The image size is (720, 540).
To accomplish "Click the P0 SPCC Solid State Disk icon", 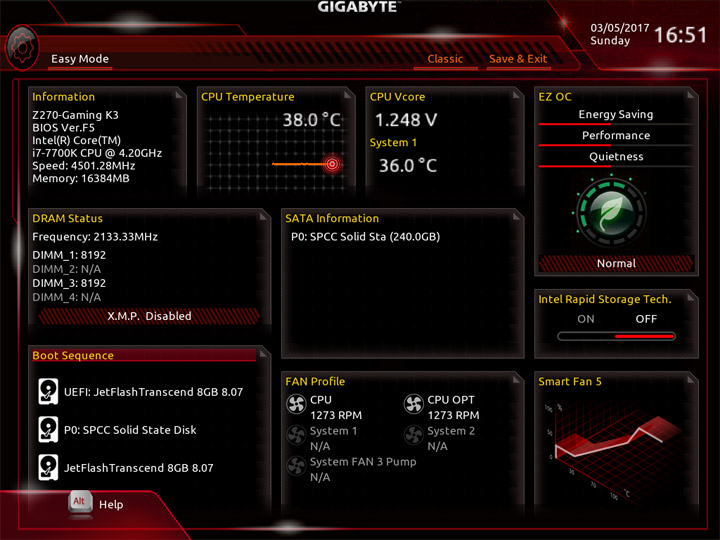I will pos(48,430).
